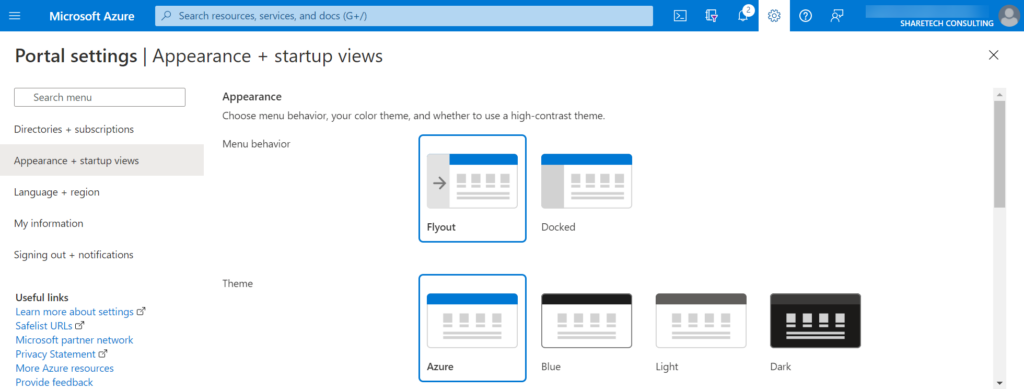Open the notifications bell

743,16
